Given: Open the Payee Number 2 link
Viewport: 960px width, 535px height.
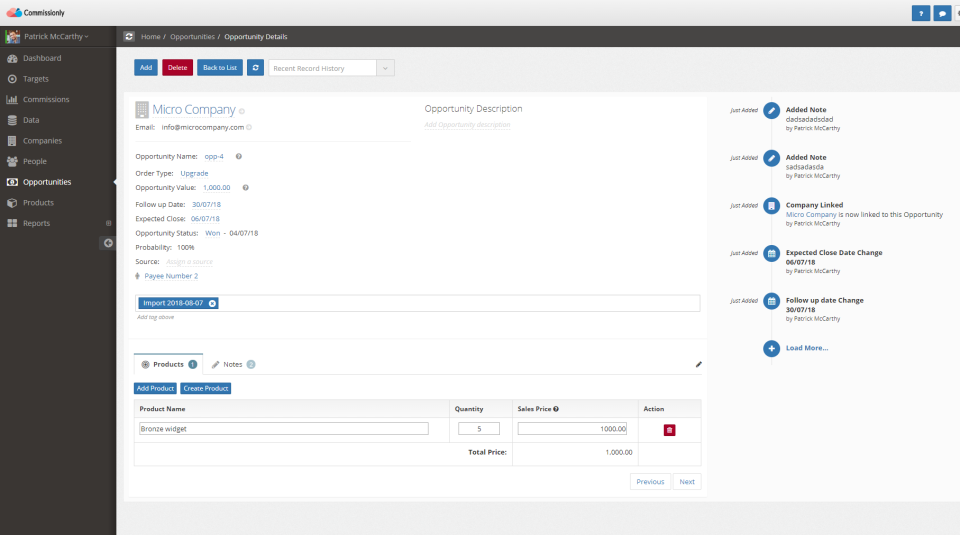Looking at the screenshot, I should [171, 276].
